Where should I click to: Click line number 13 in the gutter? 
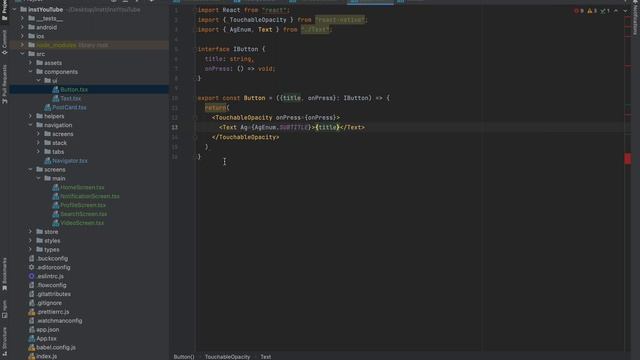(x=175, y=127)
